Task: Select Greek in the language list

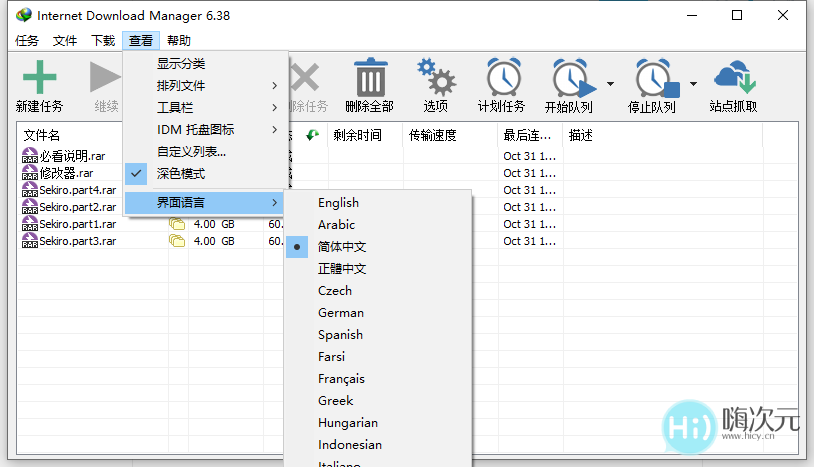Action: pyautogui.click(x=378, y=401)
